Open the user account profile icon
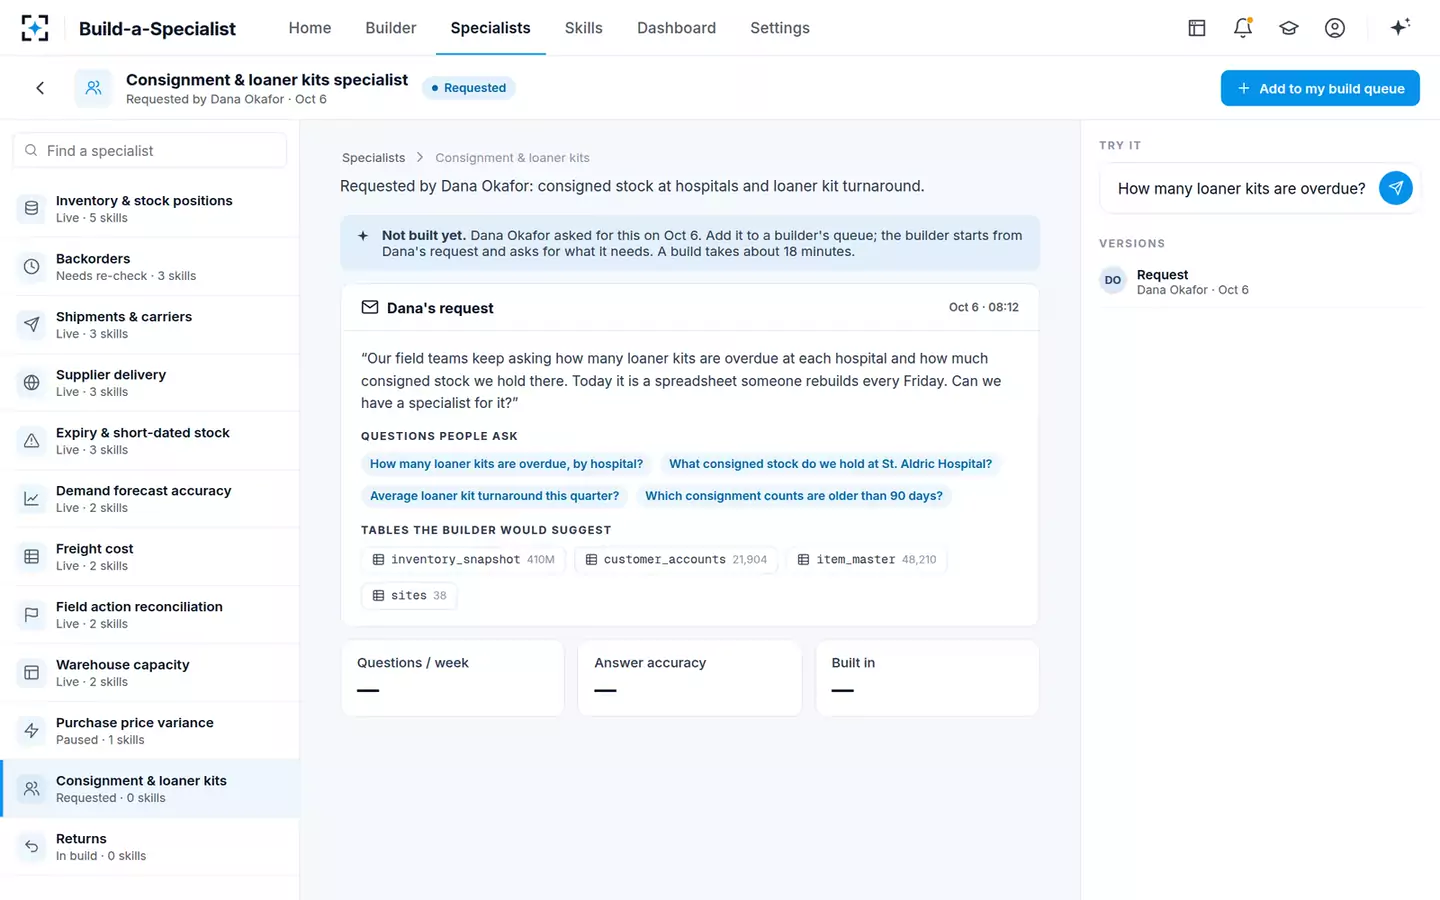Viewport: 1440px width, 900px height. click(1335, 28)
